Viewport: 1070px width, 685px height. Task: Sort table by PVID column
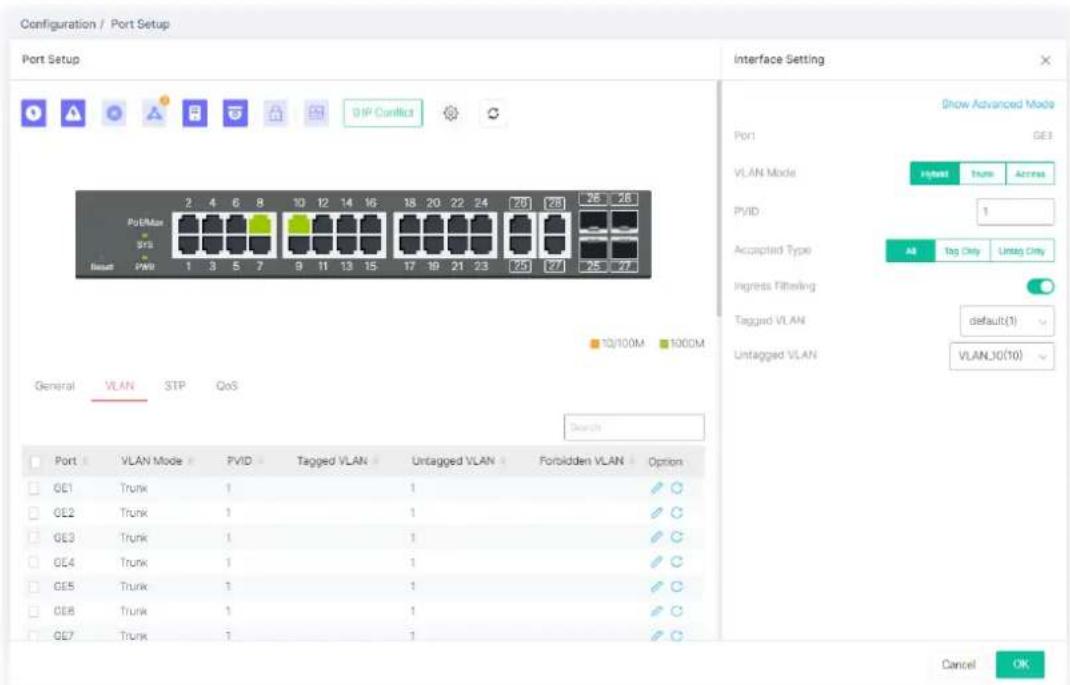(245, 461)
